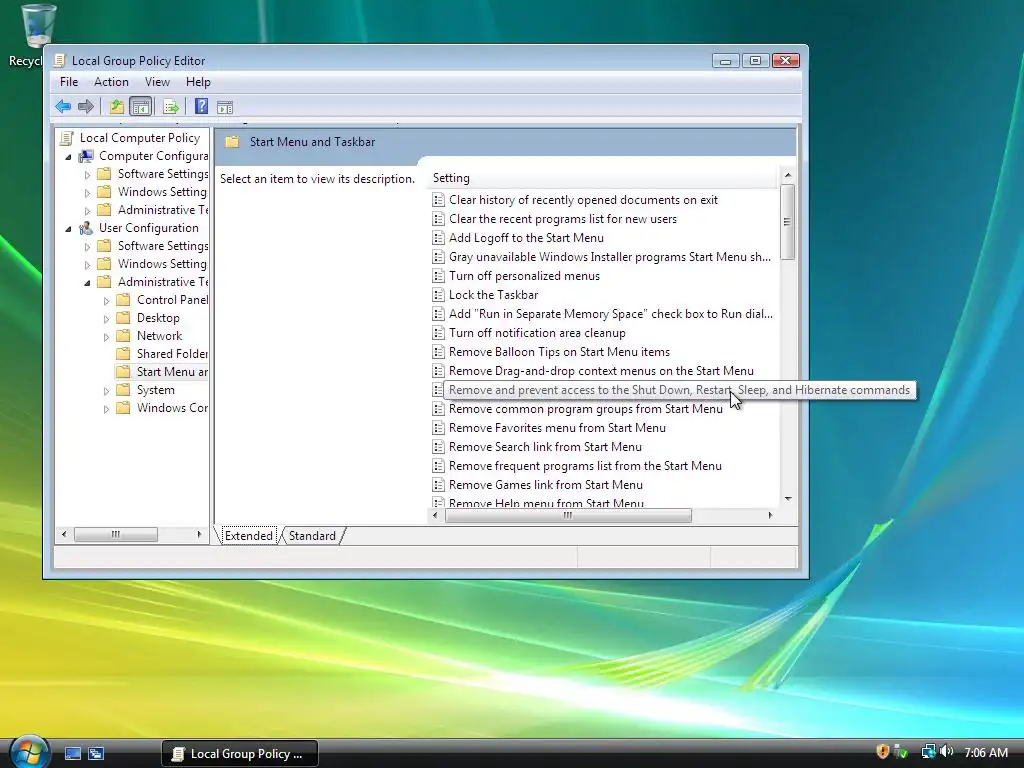
Task: Collapse the User Configuration node
Action: coord(69,229)
